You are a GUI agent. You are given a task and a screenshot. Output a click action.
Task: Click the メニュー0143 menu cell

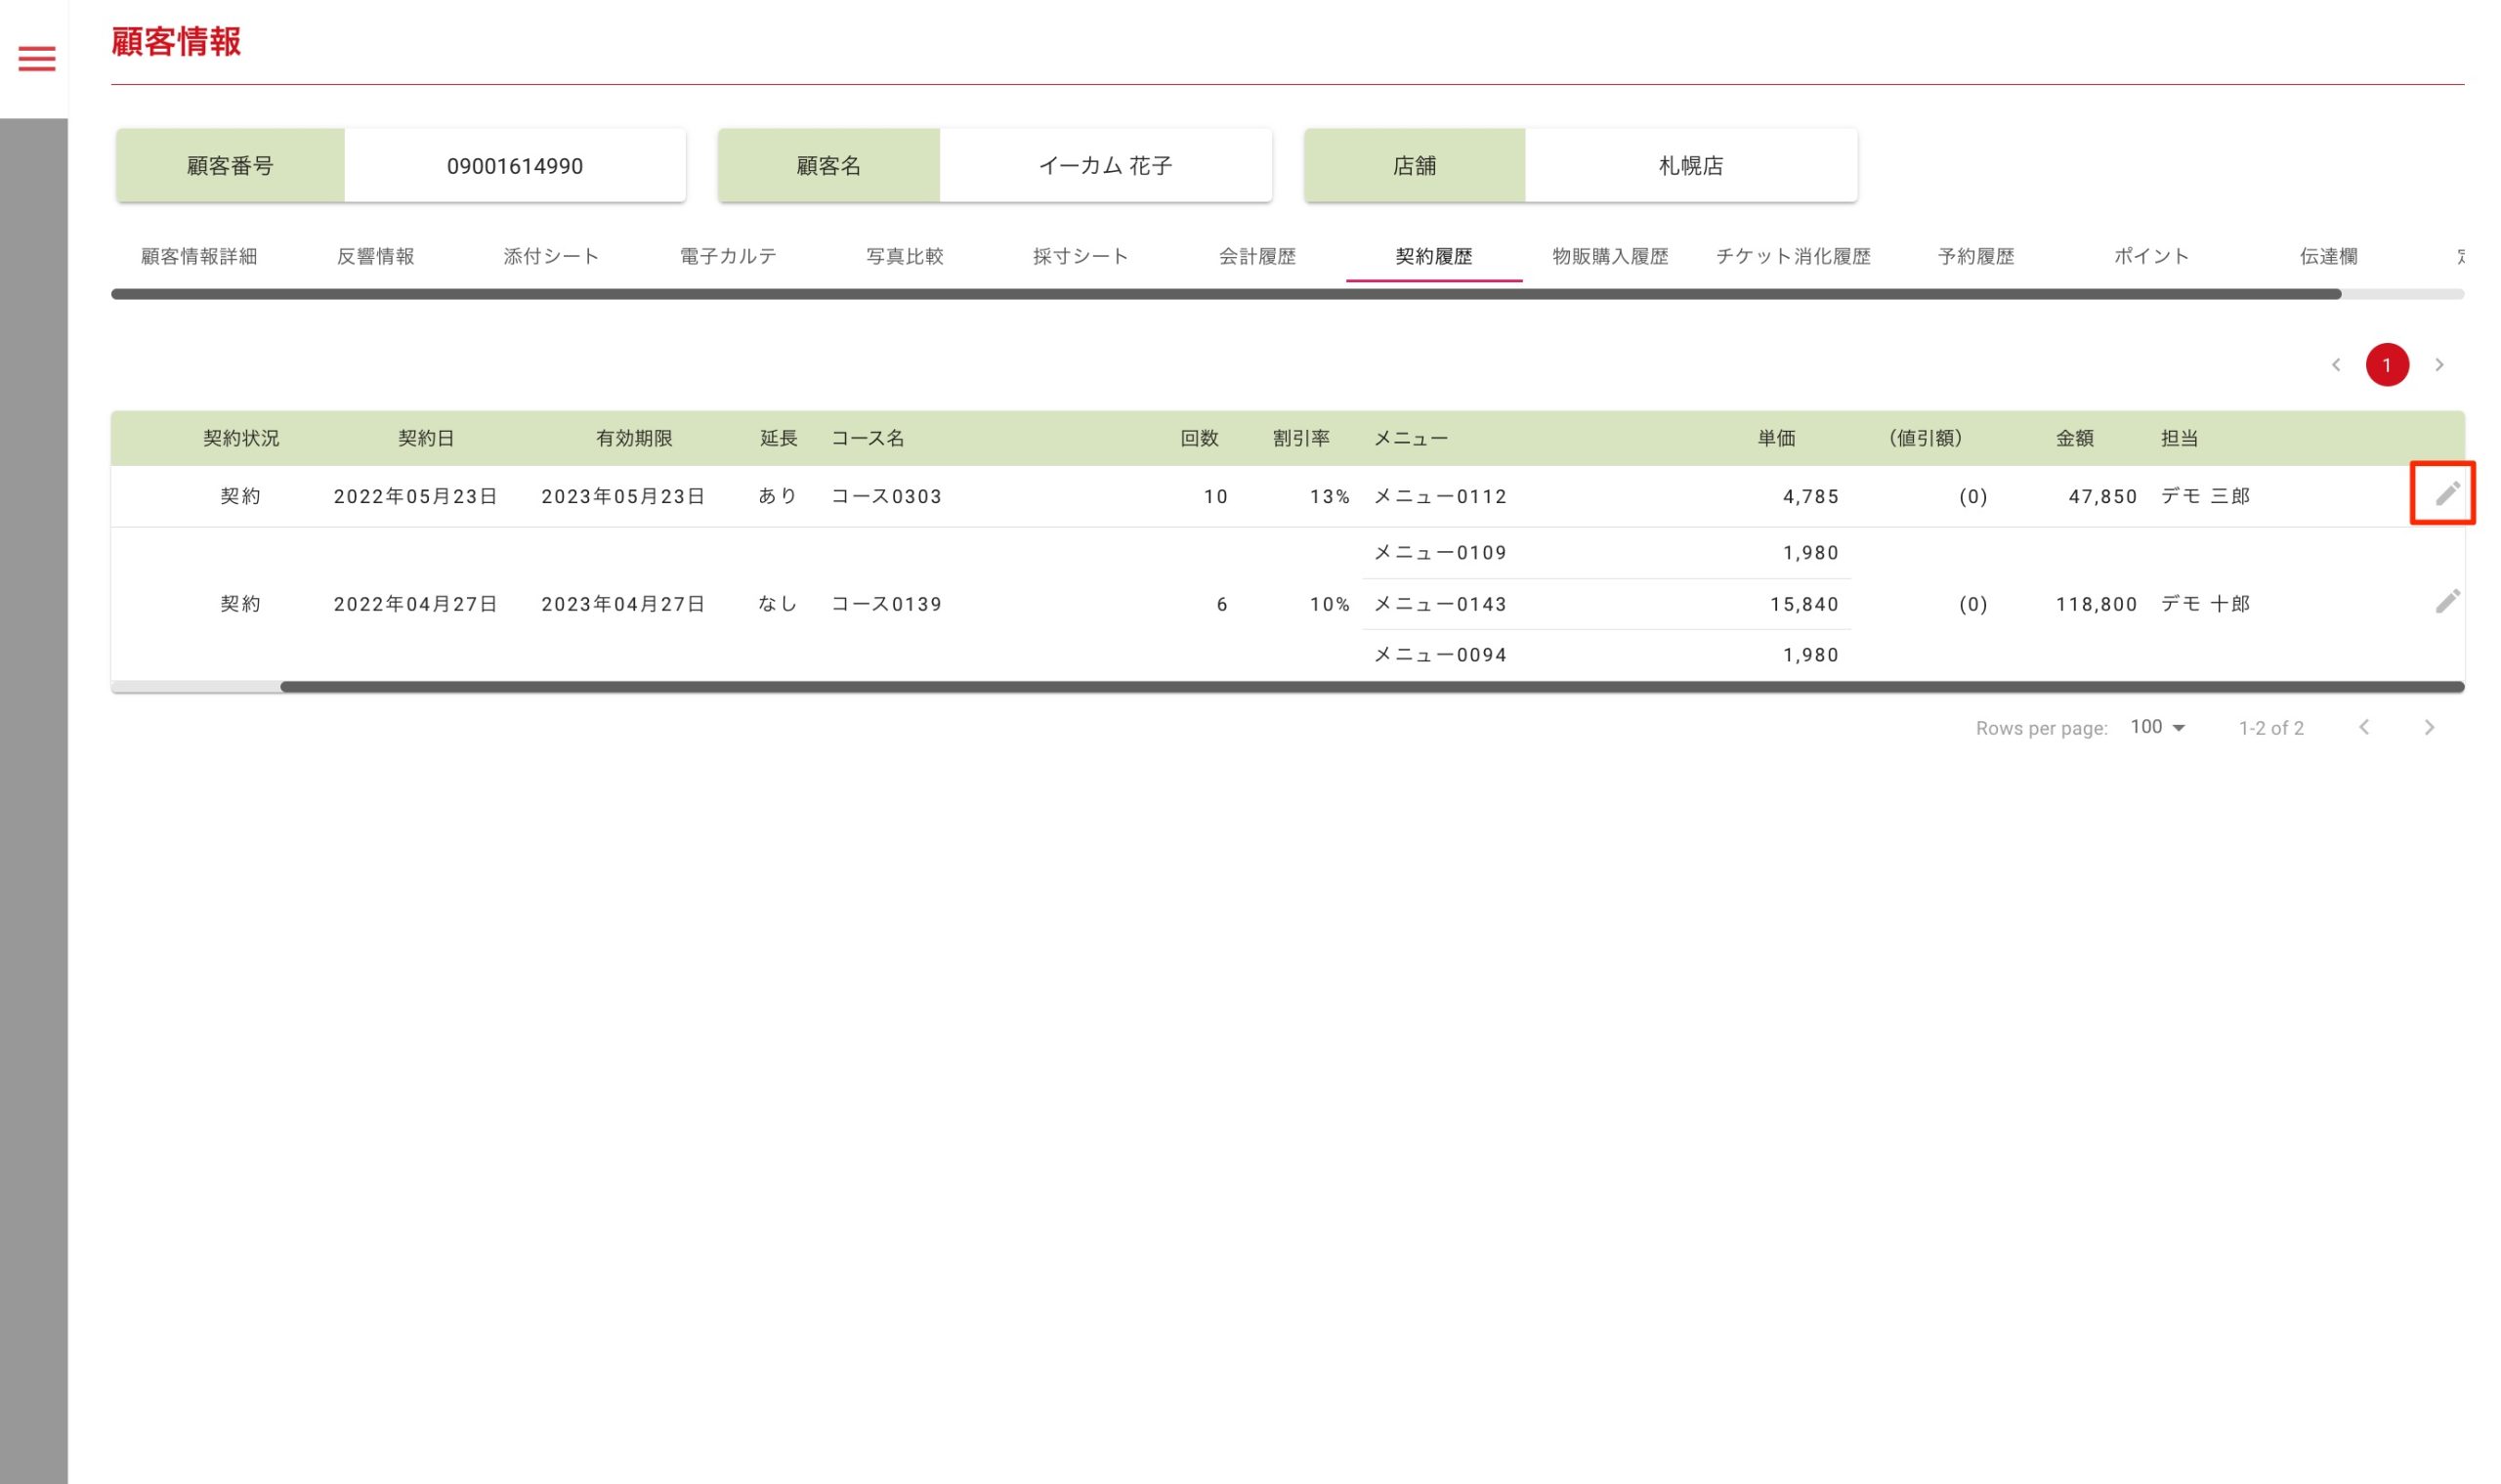1439,605
